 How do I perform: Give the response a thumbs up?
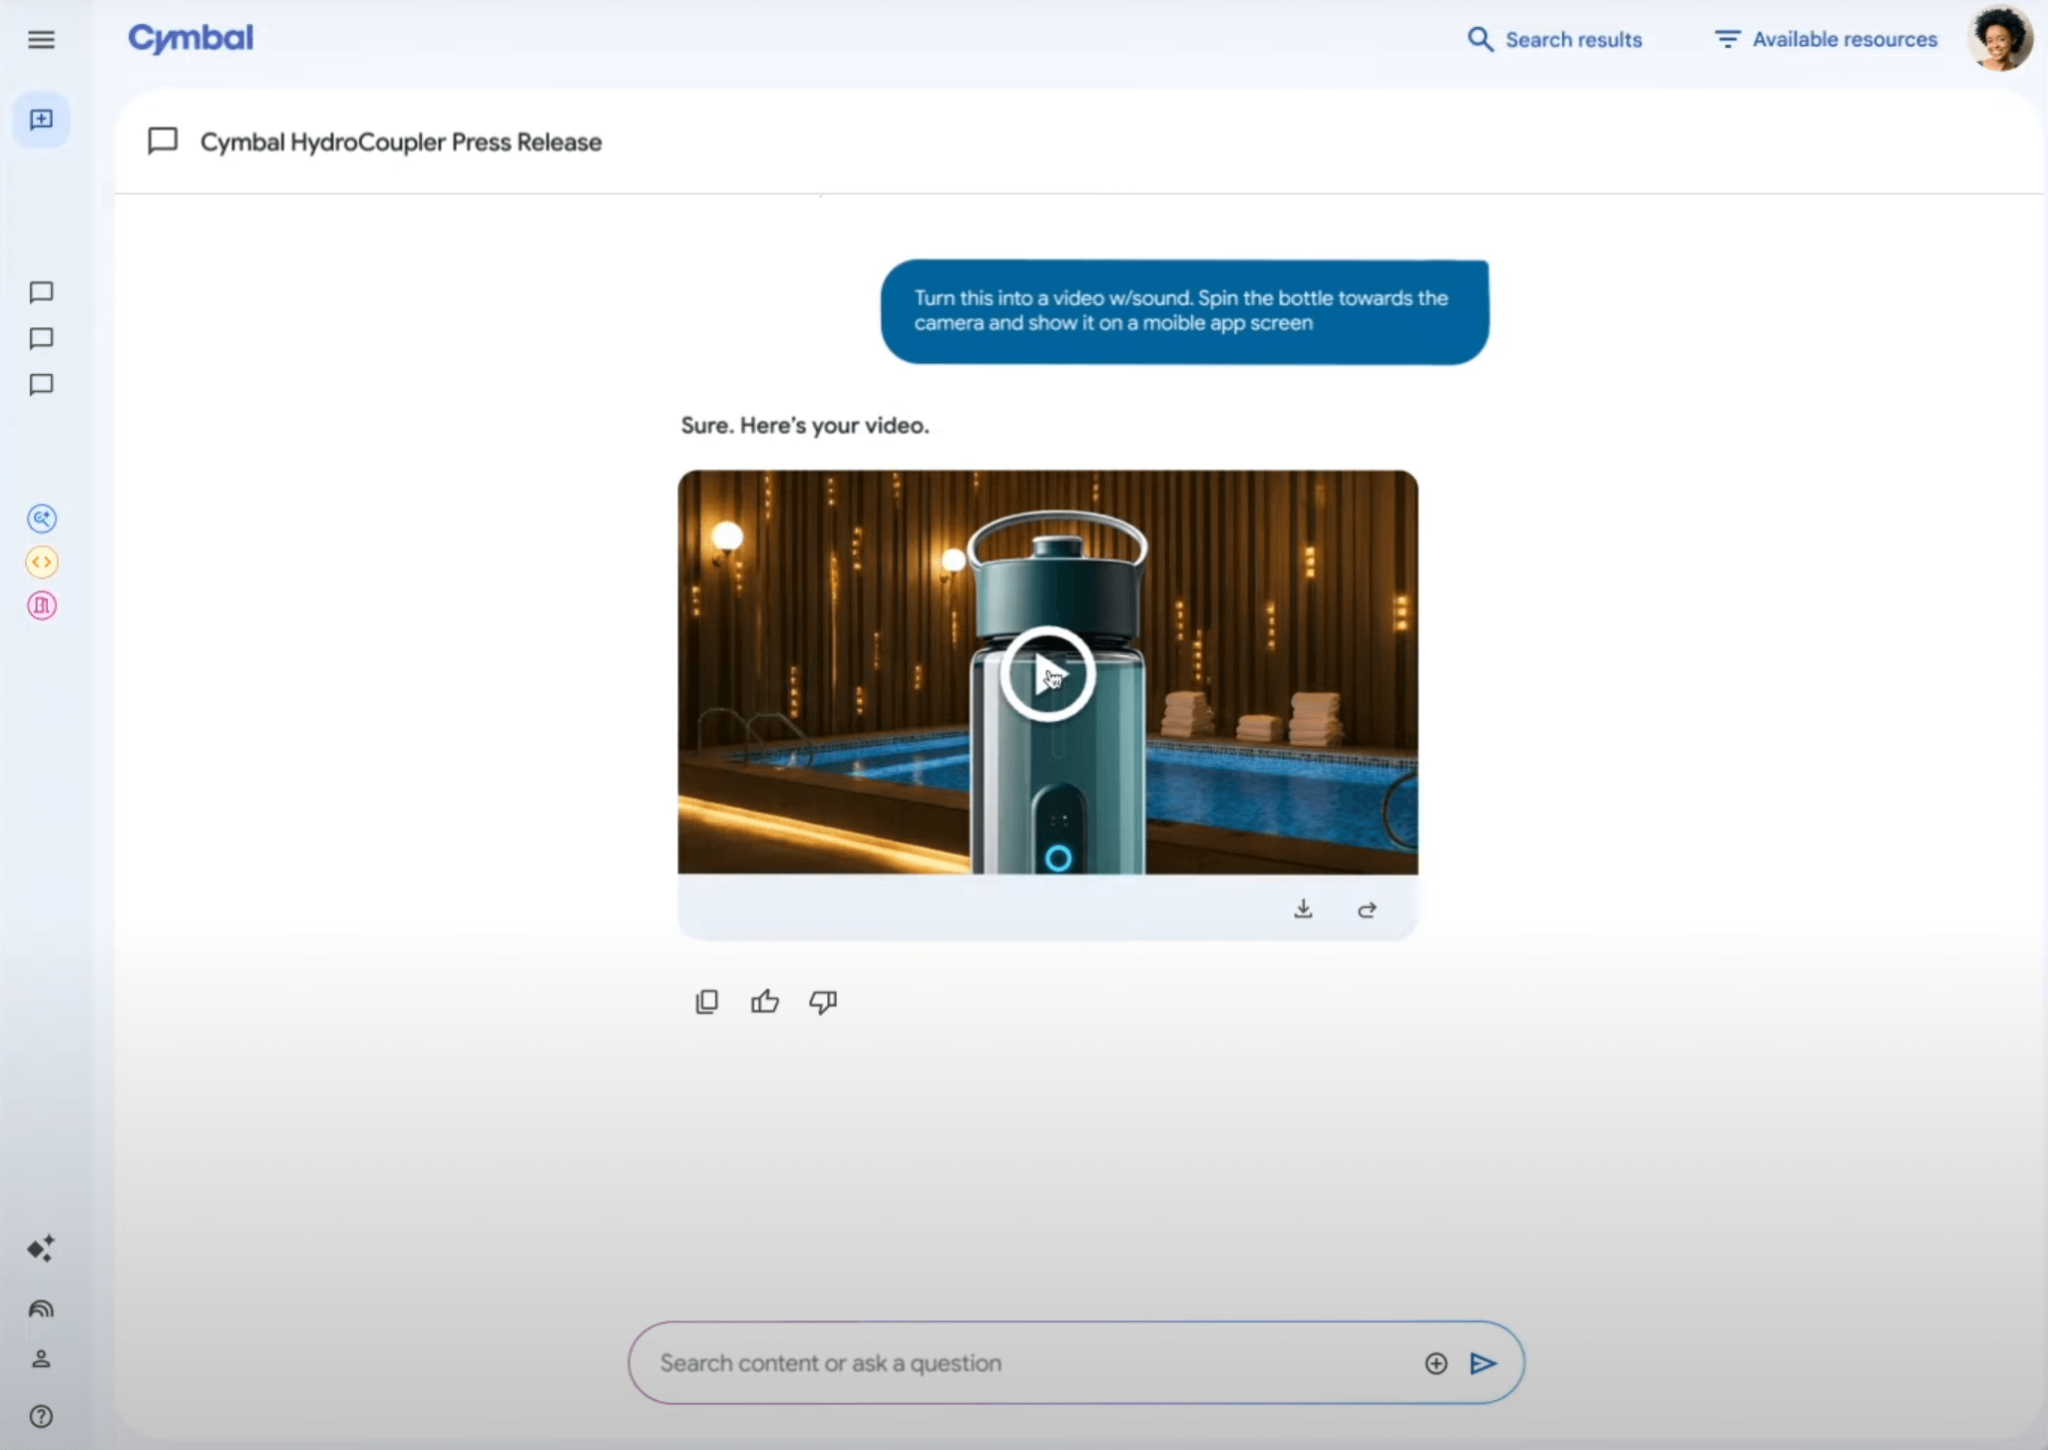coord(763,1001)
